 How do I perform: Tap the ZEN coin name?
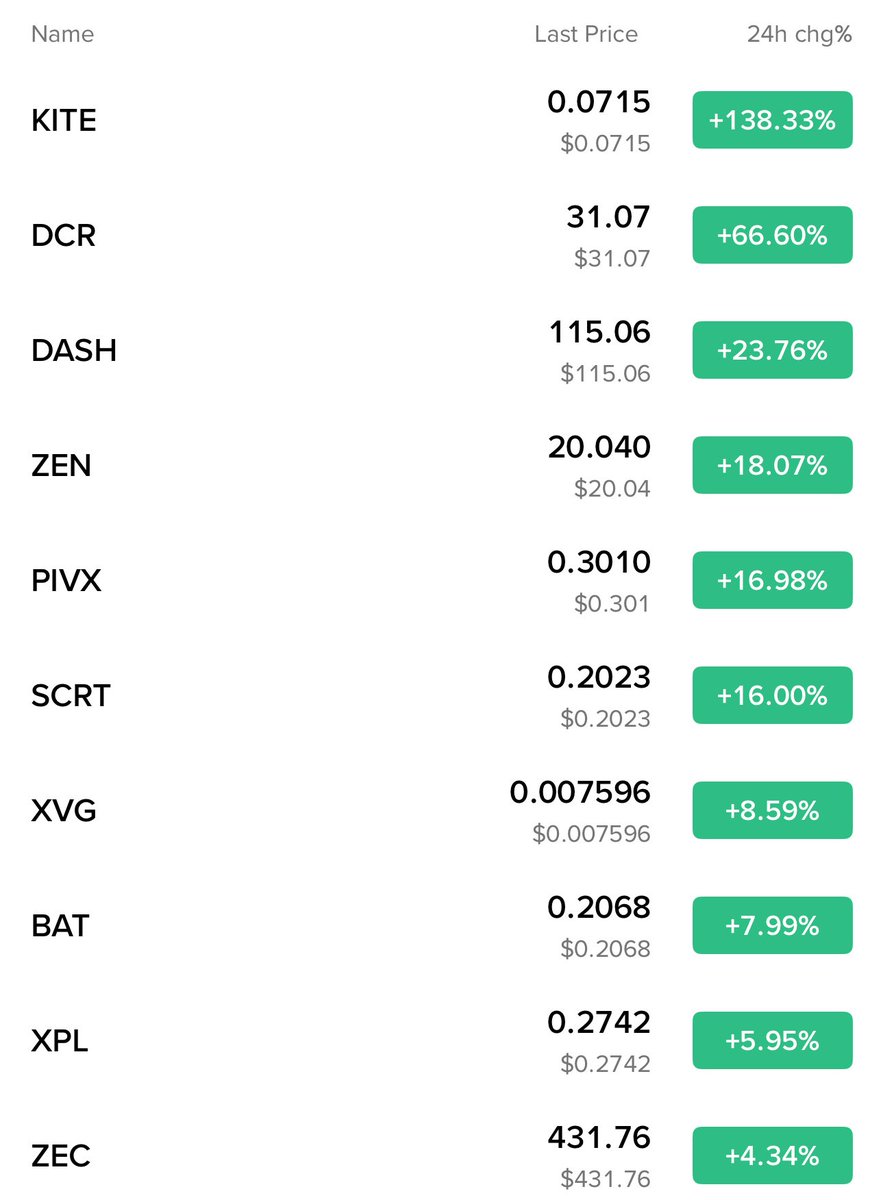coord(61,466)
